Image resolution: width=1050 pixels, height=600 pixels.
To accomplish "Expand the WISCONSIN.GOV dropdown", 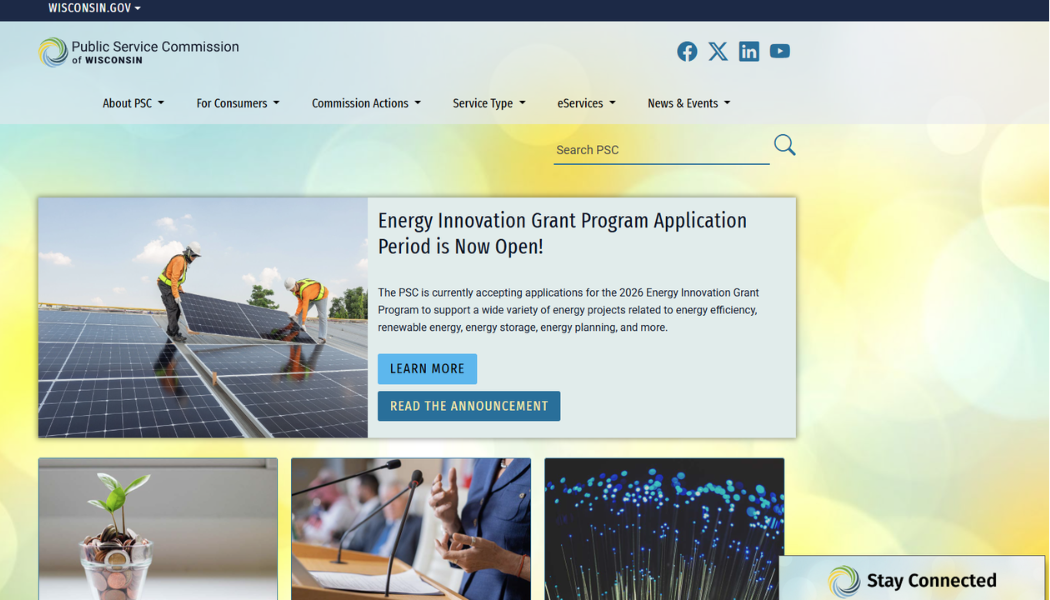I will coord(94,8).
